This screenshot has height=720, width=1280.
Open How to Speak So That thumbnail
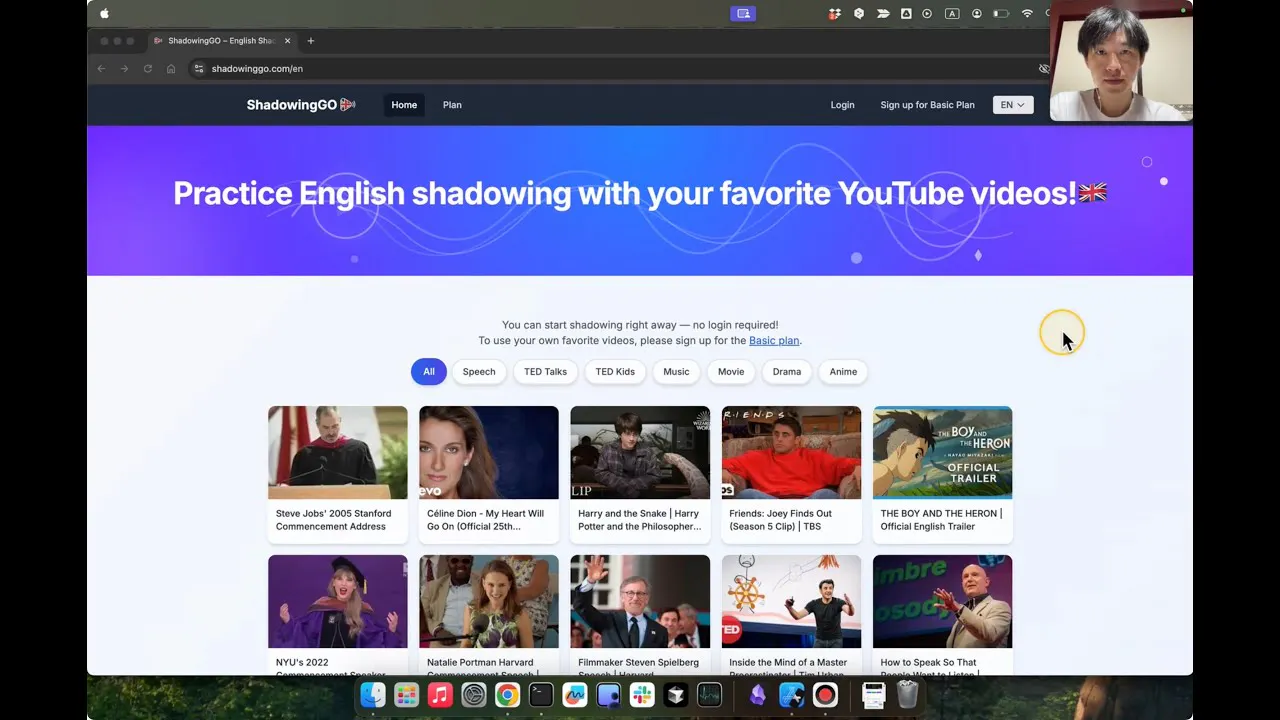[942, 601]
